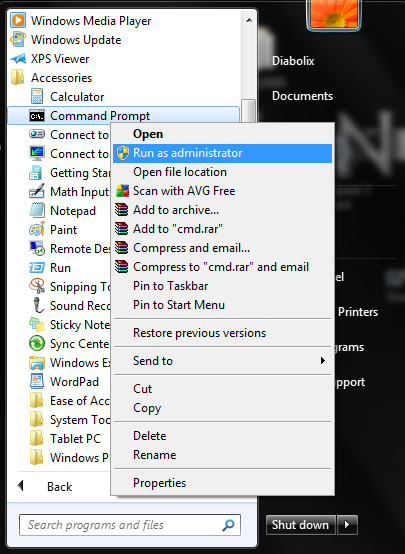
Task: Choose Delete from the context menu
Action: pos(222,436)
